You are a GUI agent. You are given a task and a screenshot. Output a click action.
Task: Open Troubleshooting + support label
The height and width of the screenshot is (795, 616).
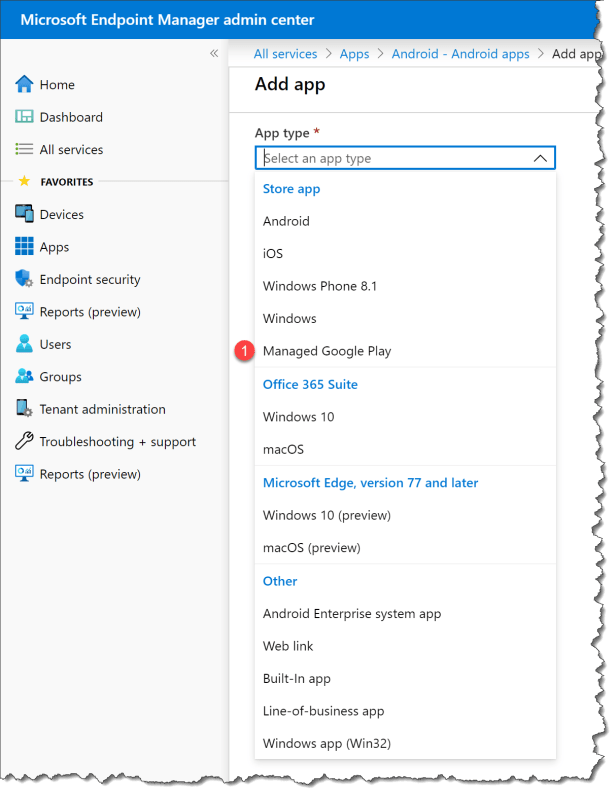[x=118, y=442]
